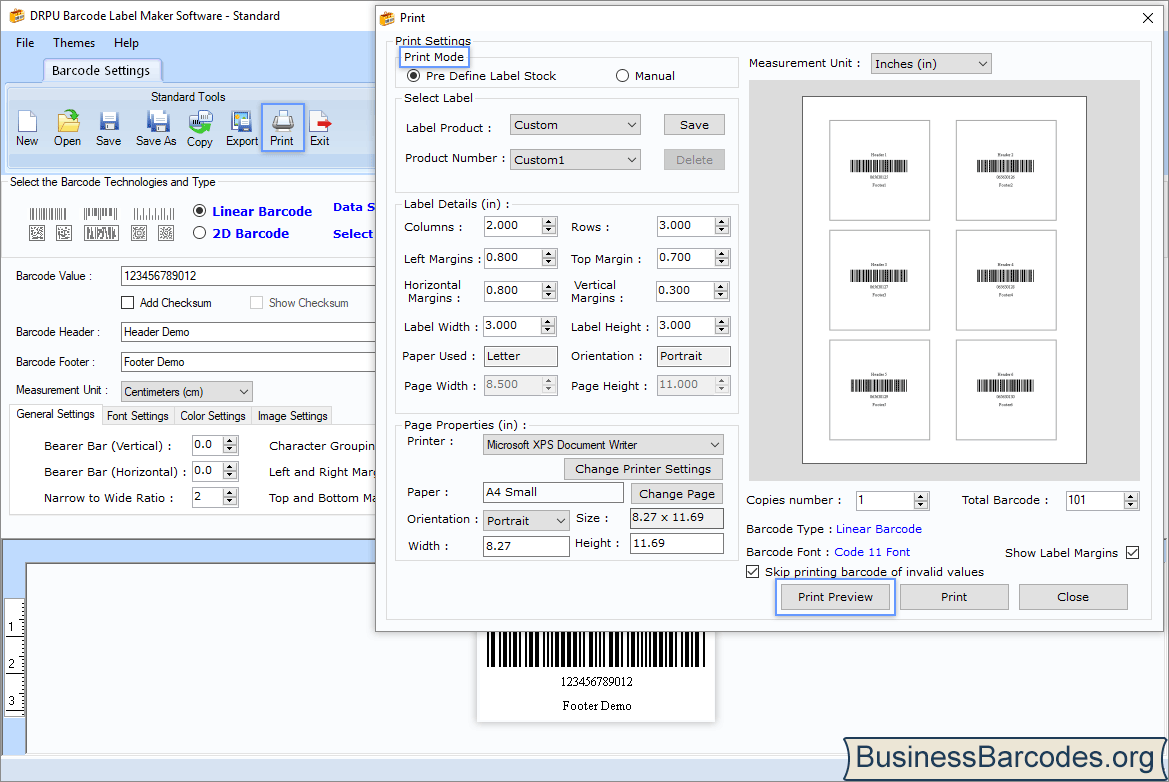This screenshot has height=782, width=1169.
Task: Click the Code 11 Font link
Action: (872, 552)
